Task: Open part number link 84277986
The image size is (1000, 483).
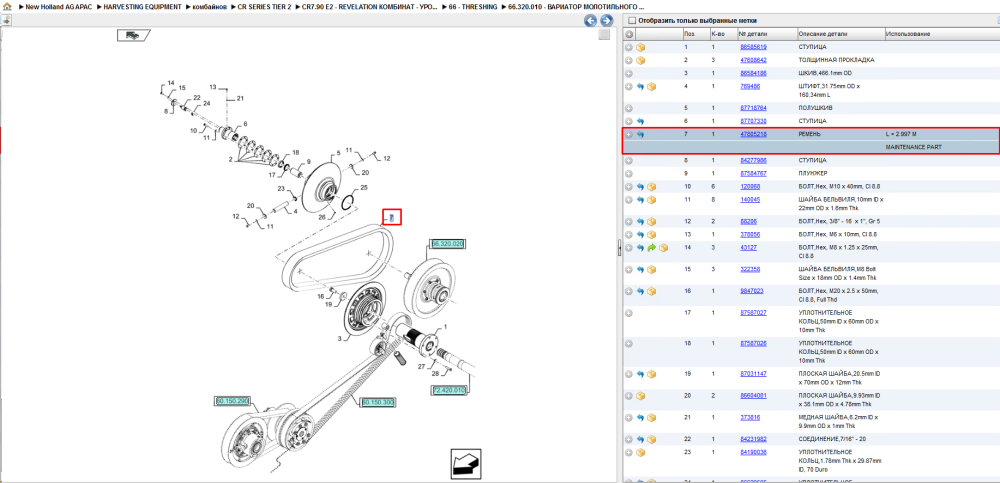Action: pos(753,161)
